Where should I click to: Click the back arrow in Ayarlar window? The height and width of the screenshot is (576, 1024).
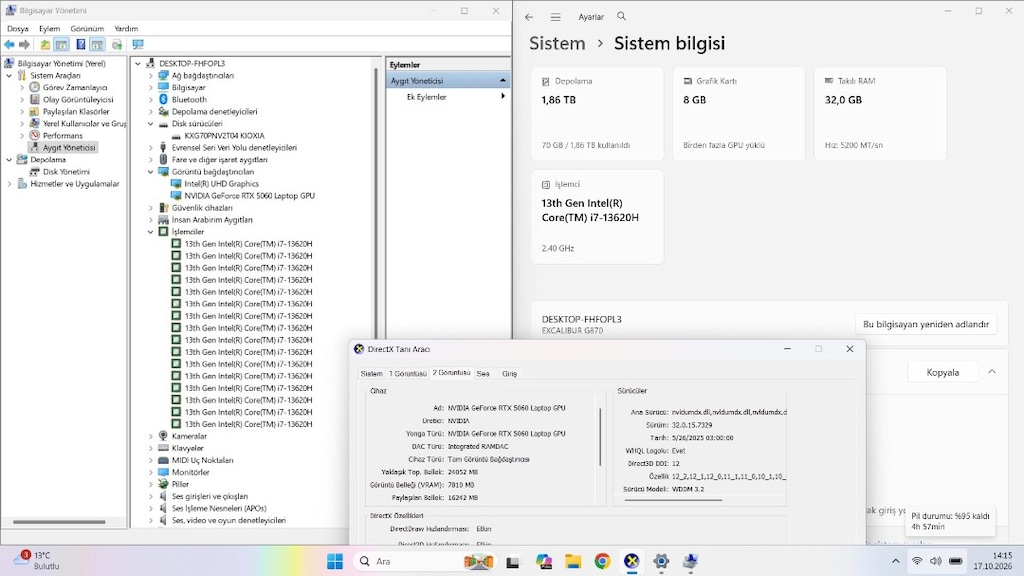point(529,17)
